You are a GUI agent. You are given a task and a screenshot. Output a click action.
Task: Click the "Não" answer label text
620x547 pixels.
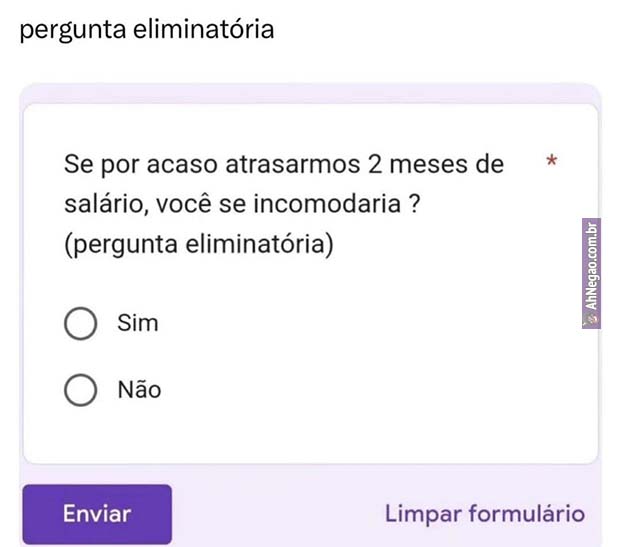click(x=139, y=390)
